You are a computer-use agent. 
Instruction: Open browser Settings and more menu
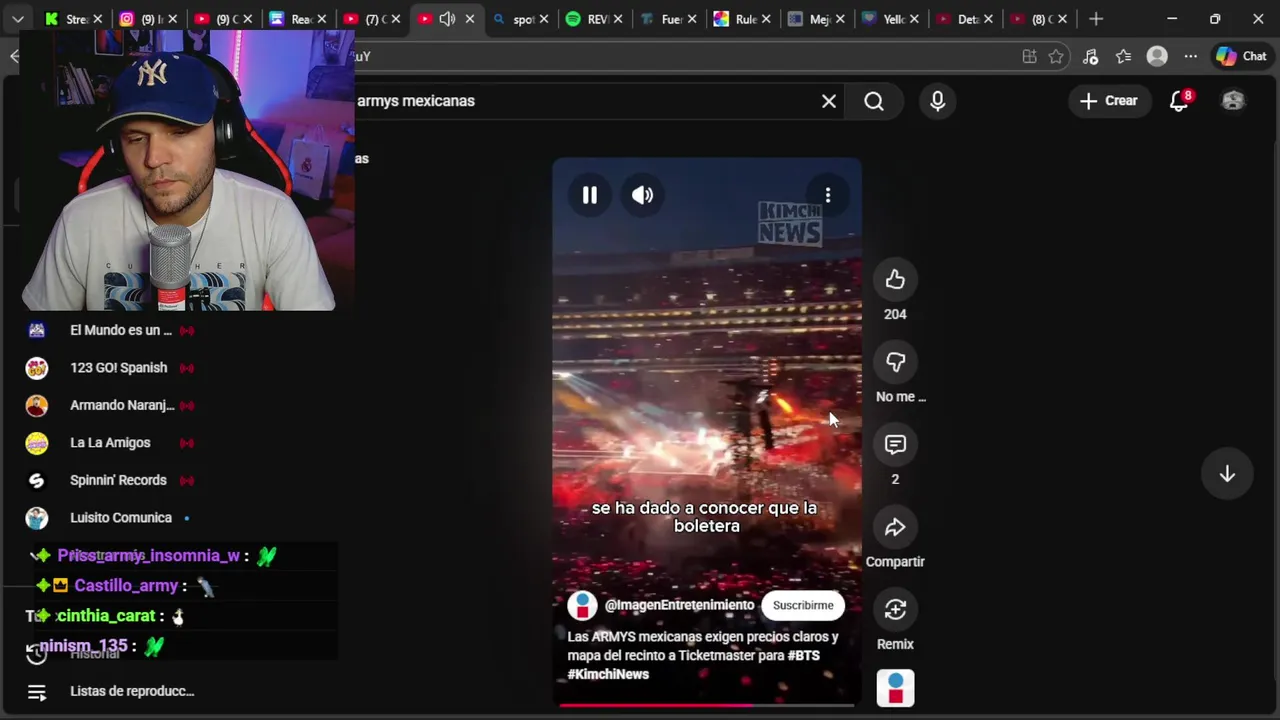1190,57
